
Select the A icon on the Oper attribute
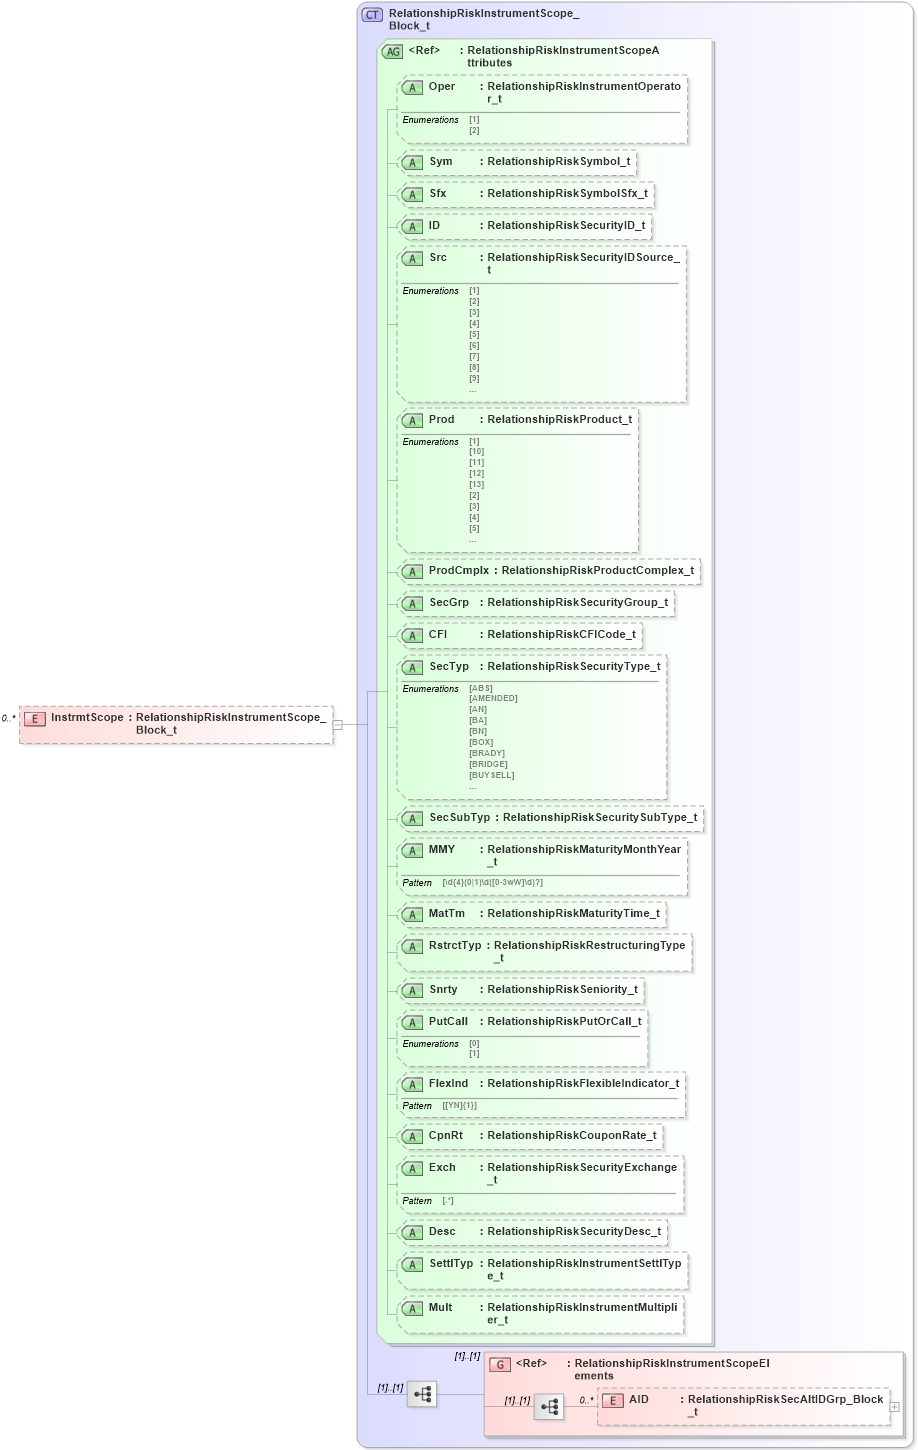click(x=411, y=87)
